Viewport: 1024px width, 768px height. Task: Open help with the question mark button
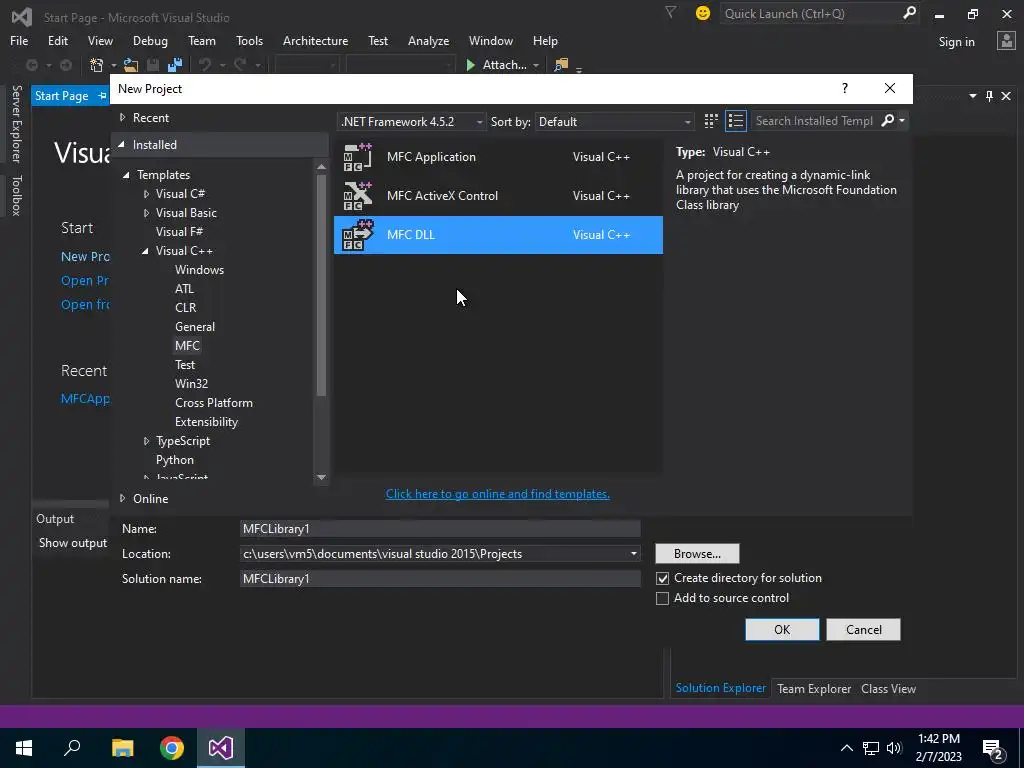[844, 88]
